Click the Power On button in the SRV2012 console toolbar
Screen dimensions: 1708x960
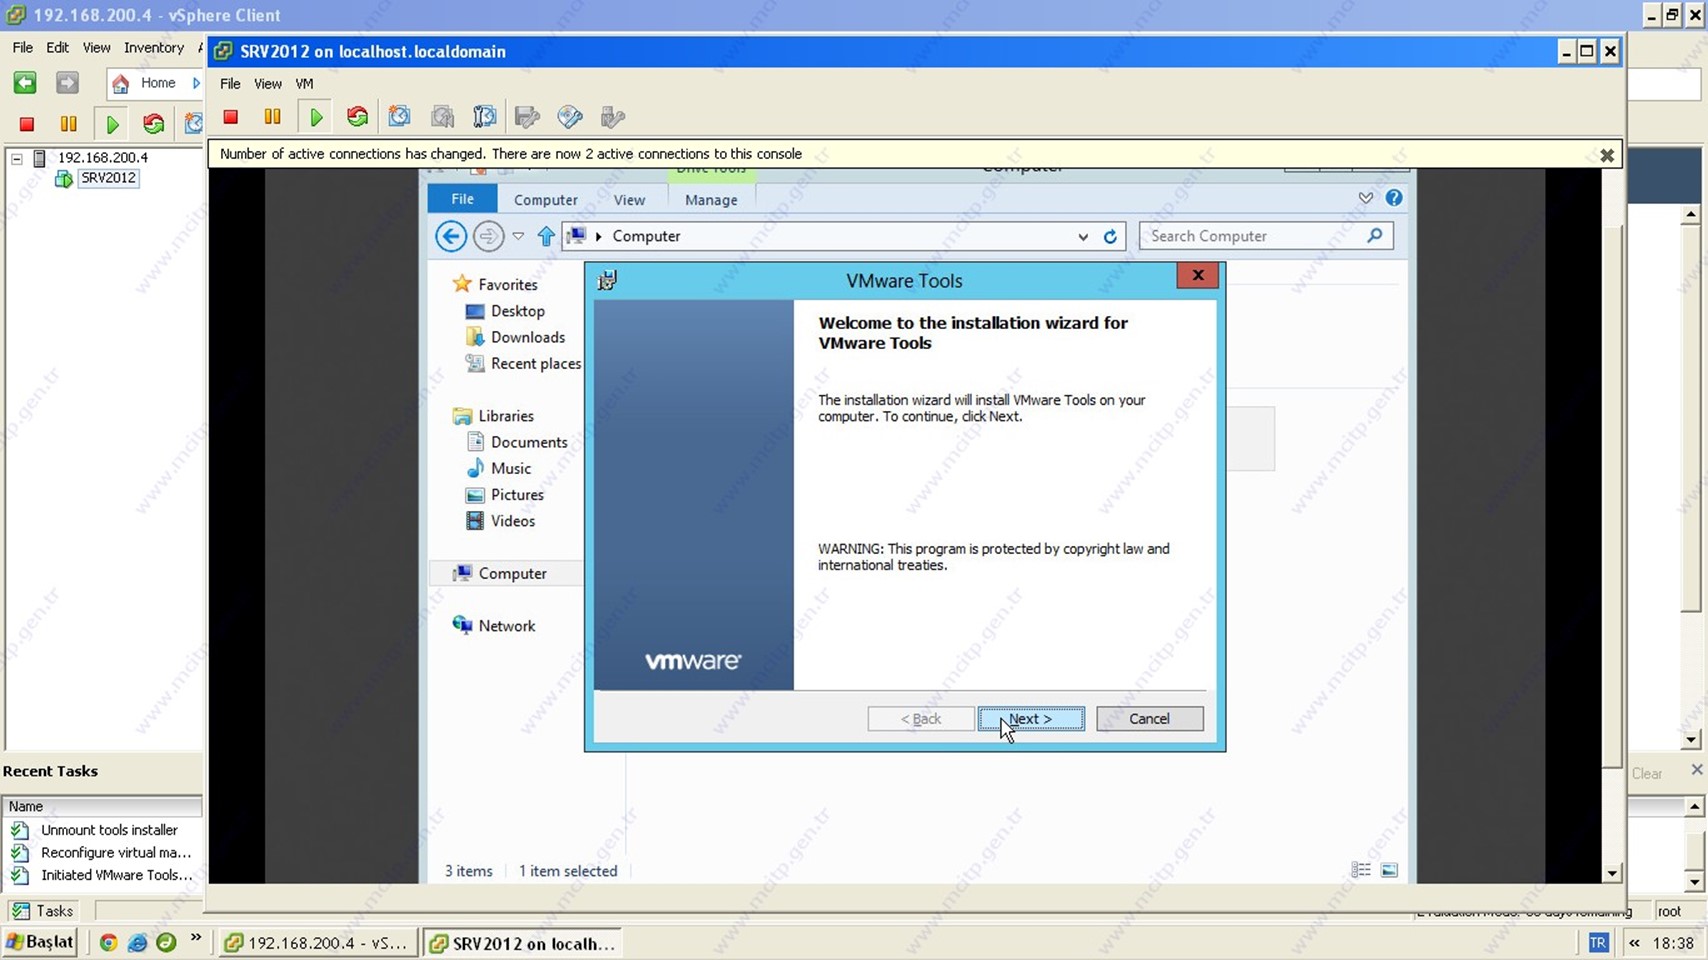click(x=316, y=117)
